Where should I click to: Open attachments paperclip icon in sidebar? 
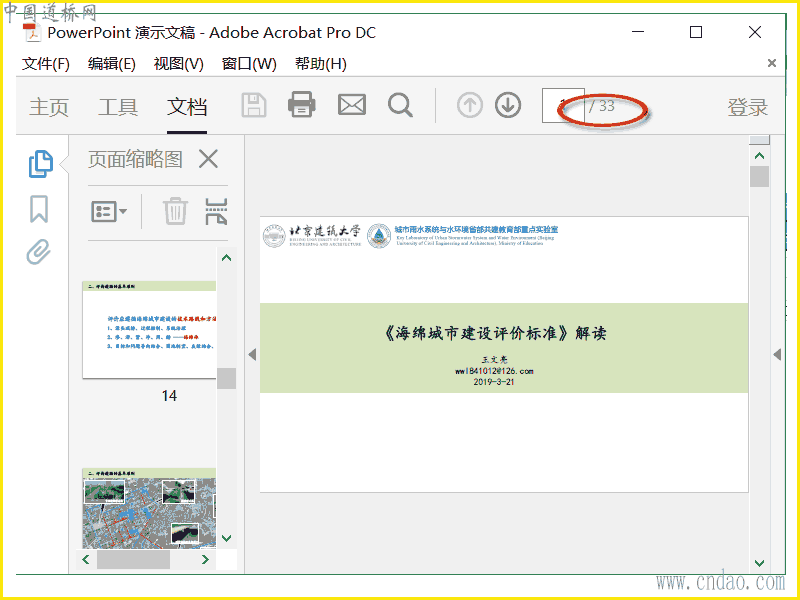point(39,252)
